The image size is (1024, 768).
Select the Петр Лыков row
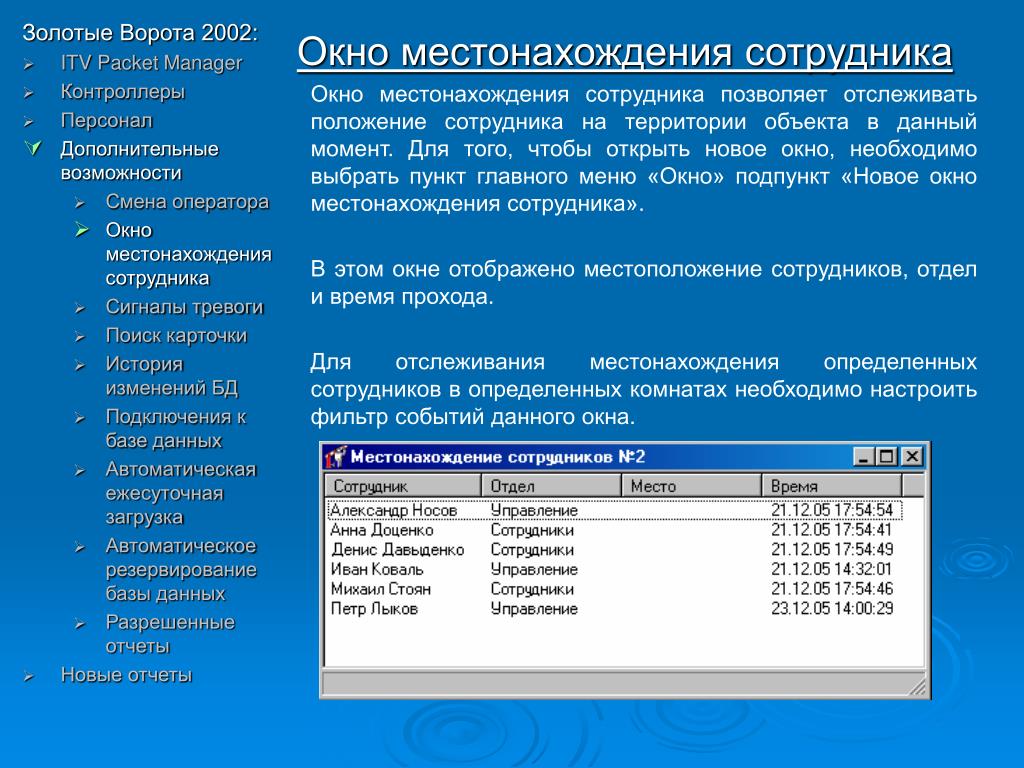tap(614, 609)
